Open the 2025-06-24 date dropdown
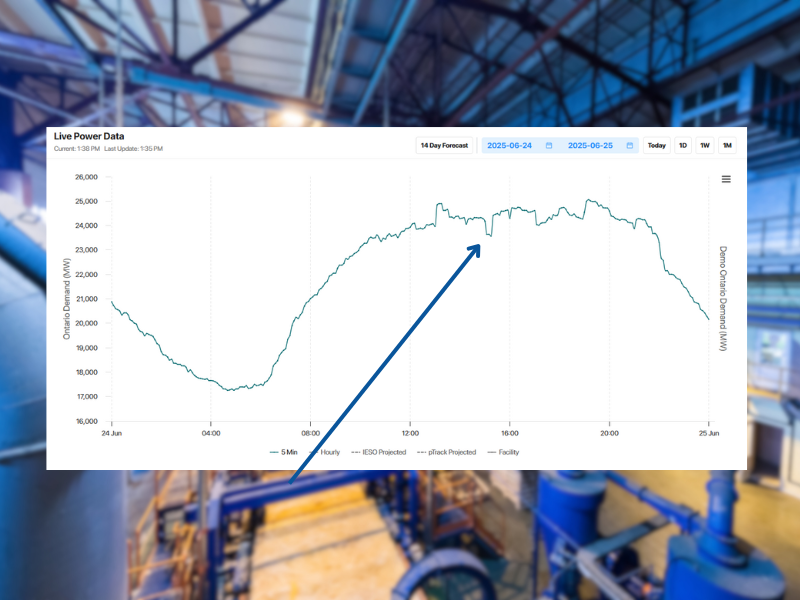800x600 pixels. [x=510, y=145]
